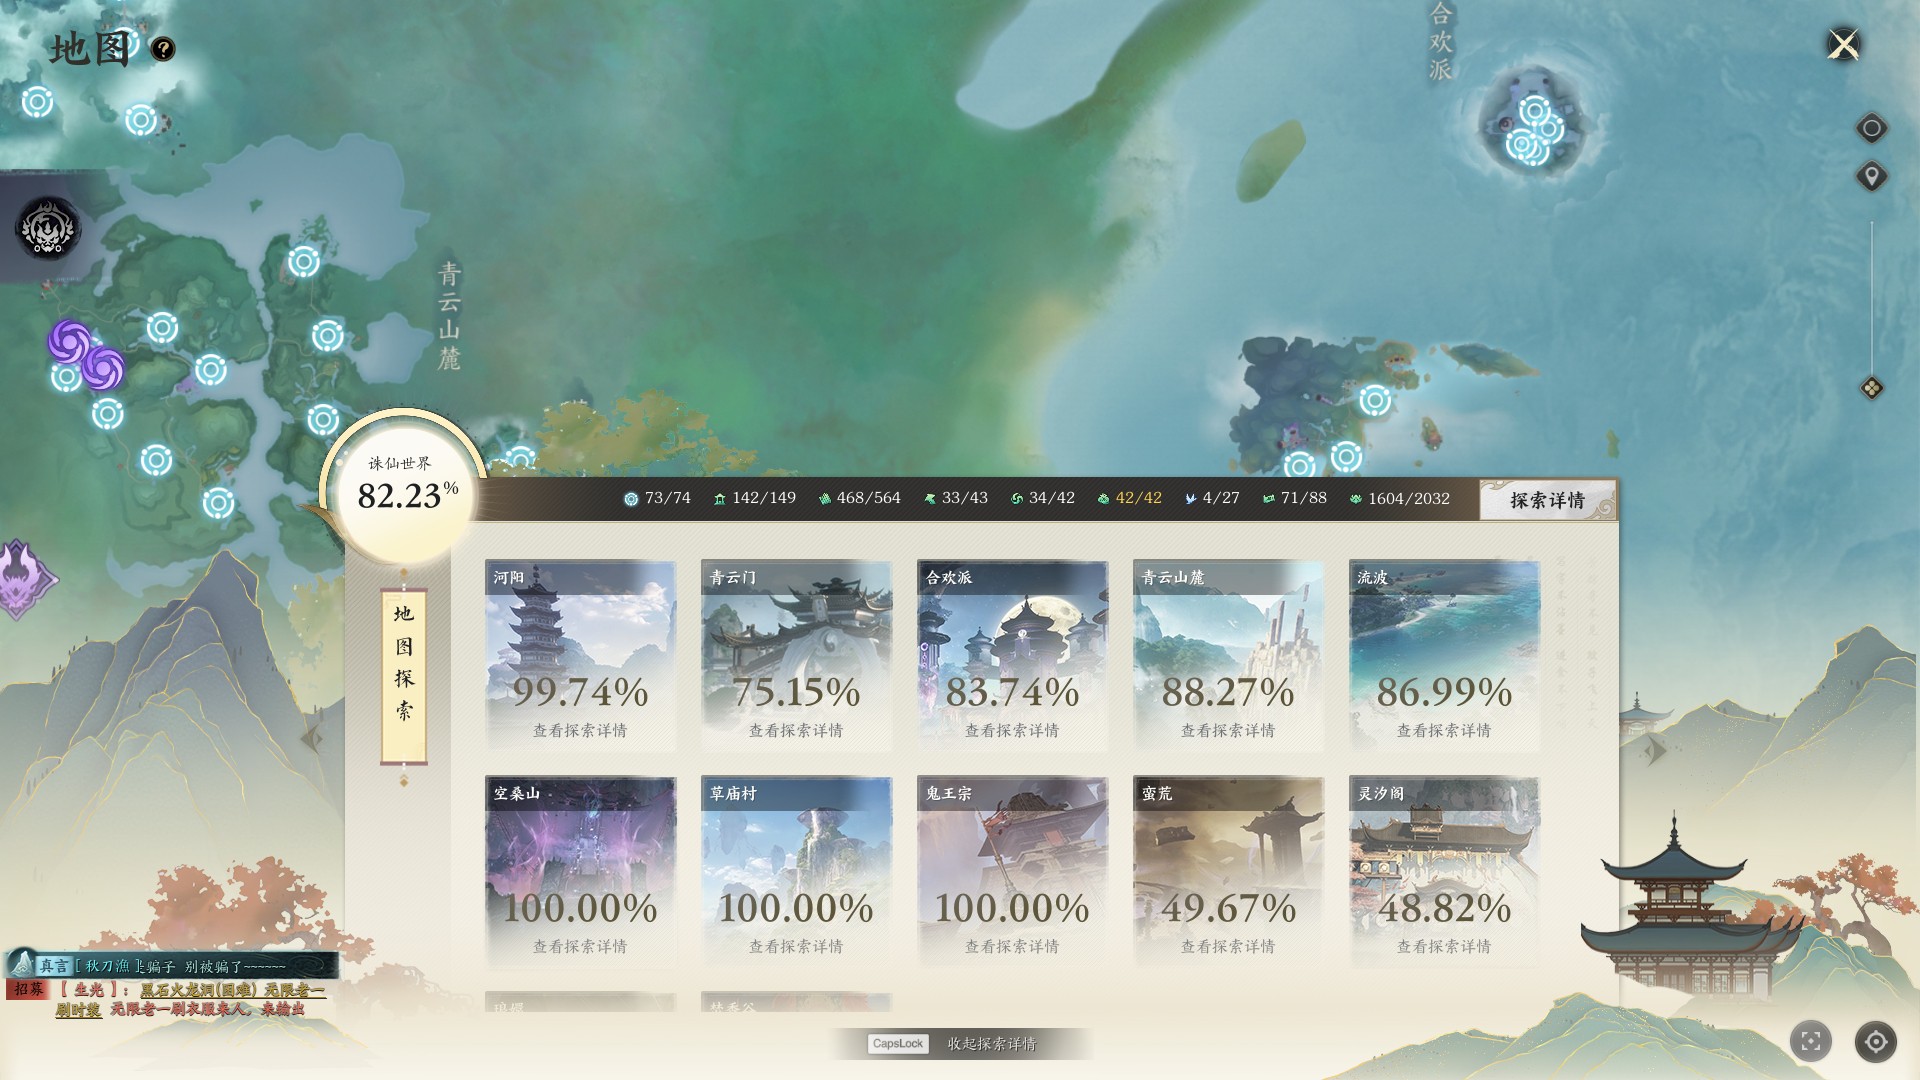Click the map help question mark icon
1920x1080 pixels.
[163, 48]
